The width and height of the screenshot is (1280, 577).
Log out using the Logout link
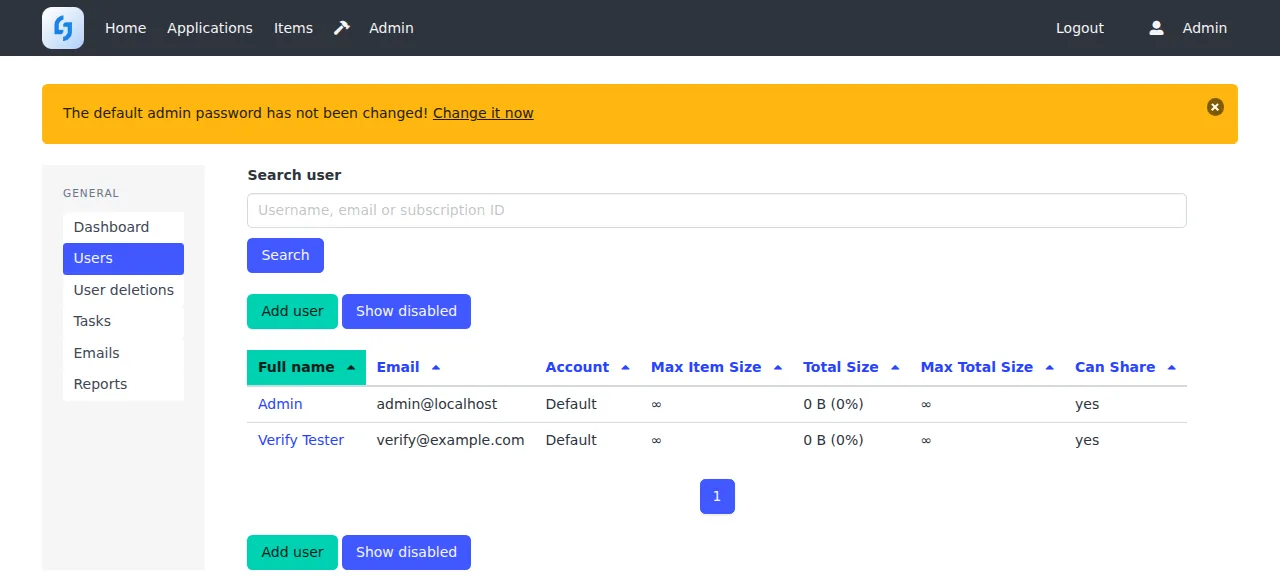tap(1080, 28)
